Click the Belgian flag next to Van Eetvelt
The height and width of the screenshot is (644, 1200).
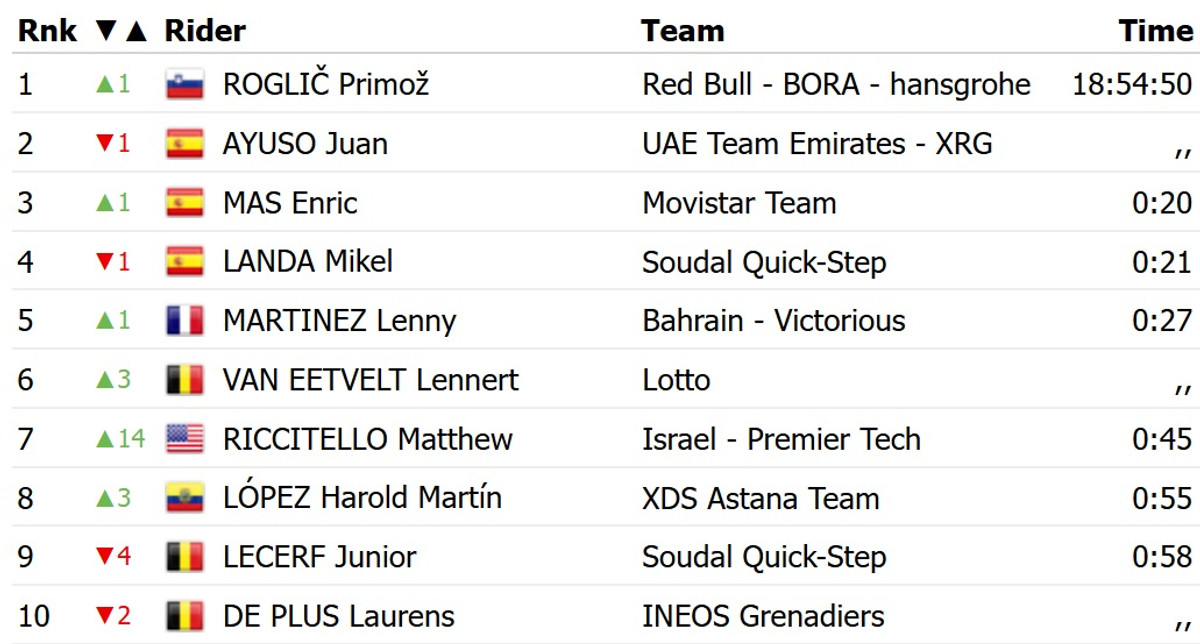pyautogui.click(x=184, y=380)
